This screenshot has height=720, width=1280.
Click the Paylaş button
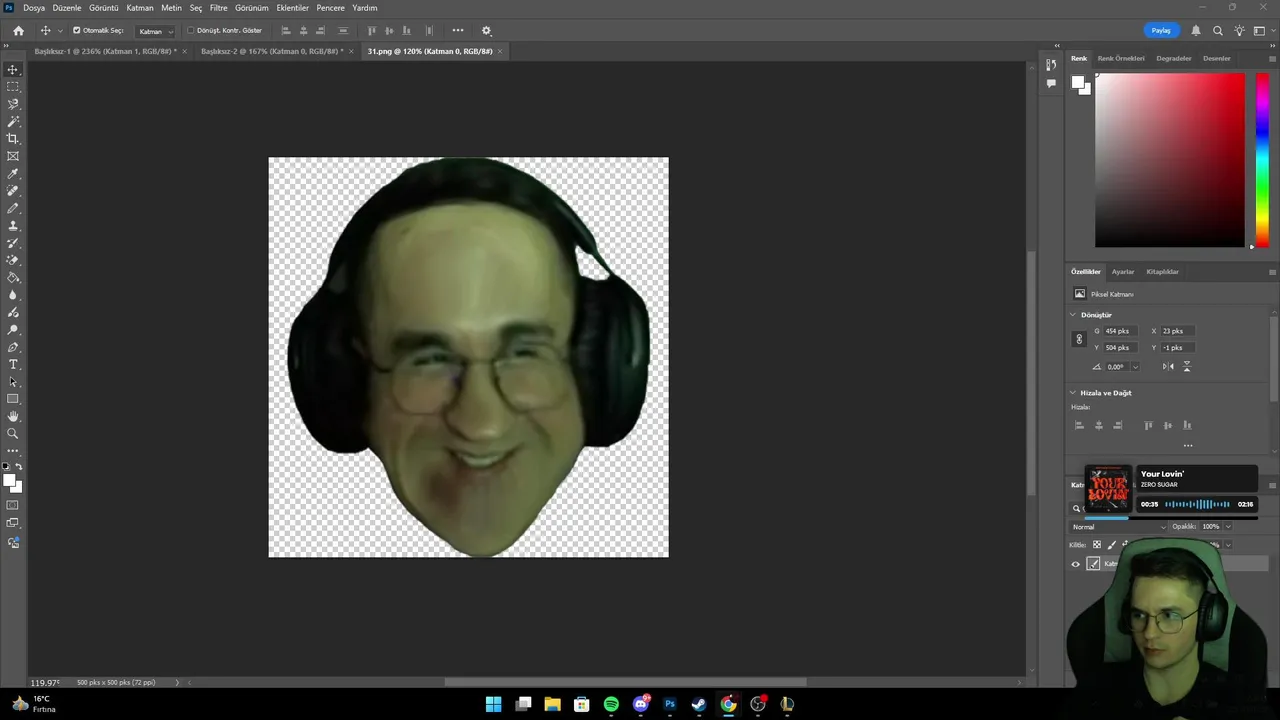pos(1161,31)
